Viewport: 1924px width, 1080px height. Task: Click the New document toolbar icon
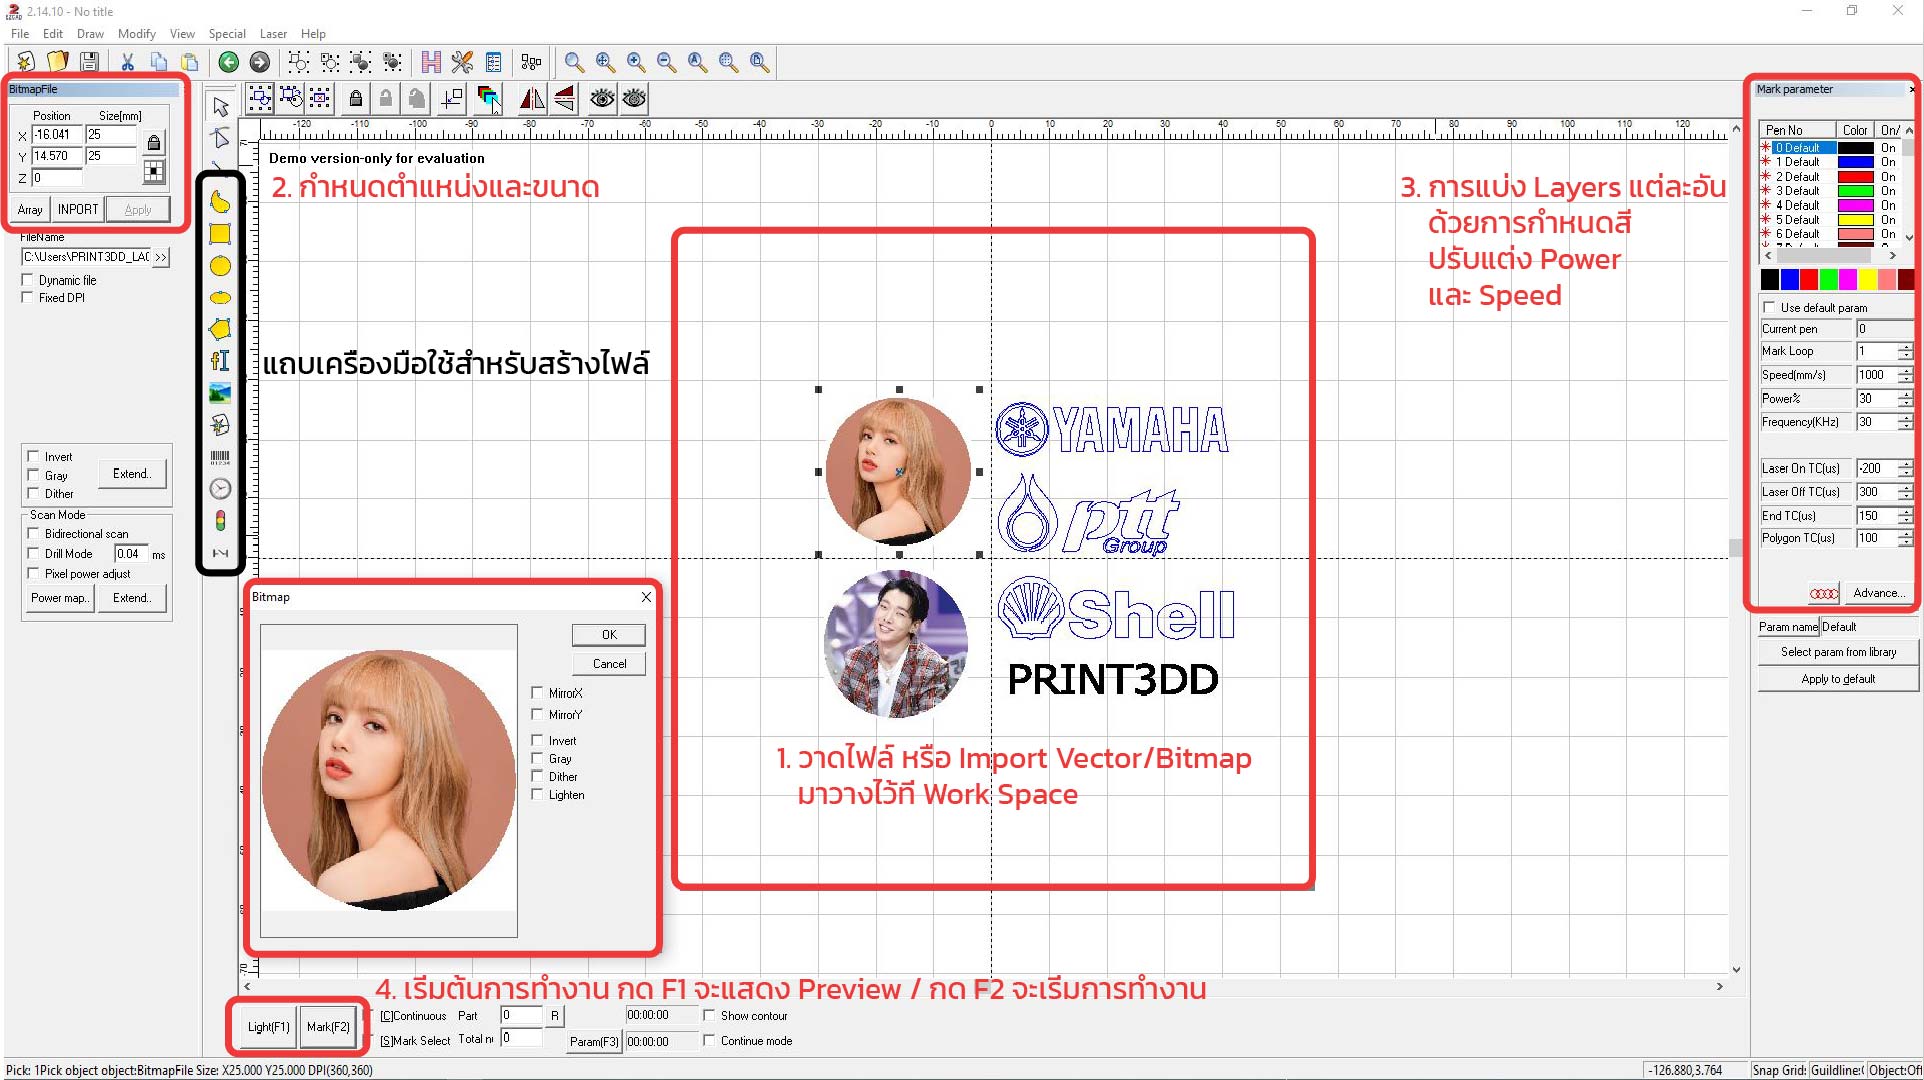(27, 62)
